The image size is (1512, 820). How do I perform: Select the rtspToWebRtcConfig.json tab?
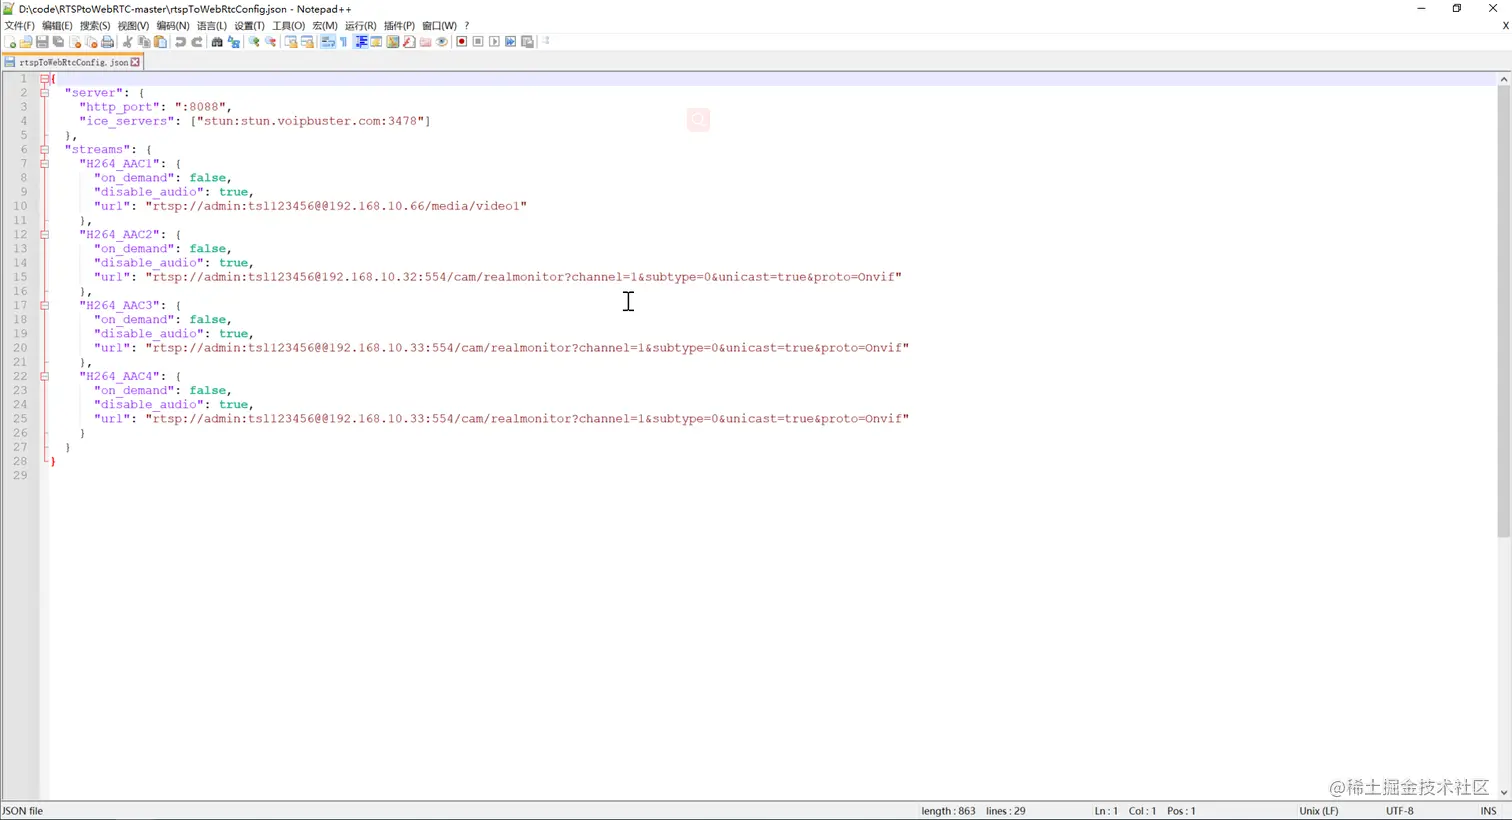point(72,62)
